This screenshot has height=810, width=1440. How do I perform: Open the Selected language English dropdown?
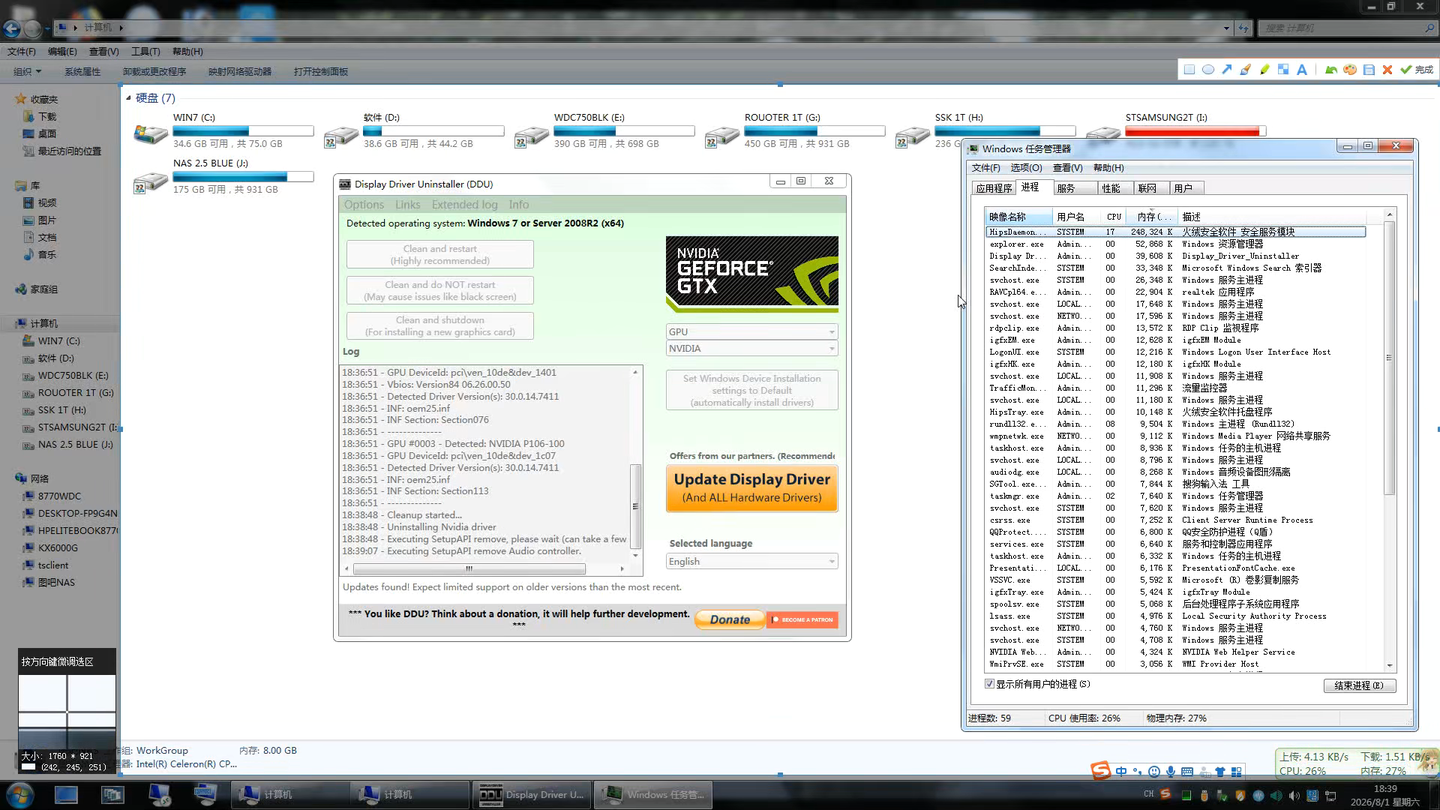coord(752,561)
